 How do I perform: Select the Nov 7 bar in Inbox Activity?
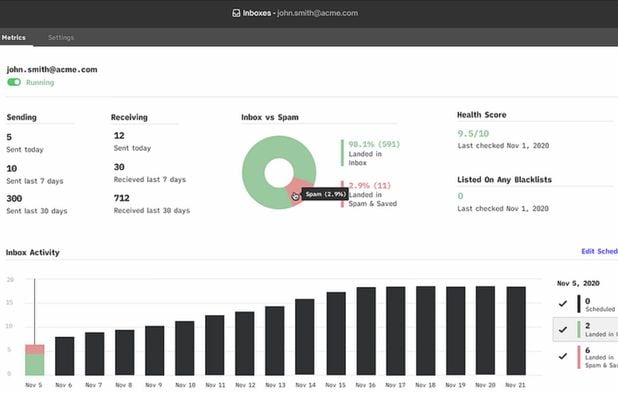coord(95,353)
